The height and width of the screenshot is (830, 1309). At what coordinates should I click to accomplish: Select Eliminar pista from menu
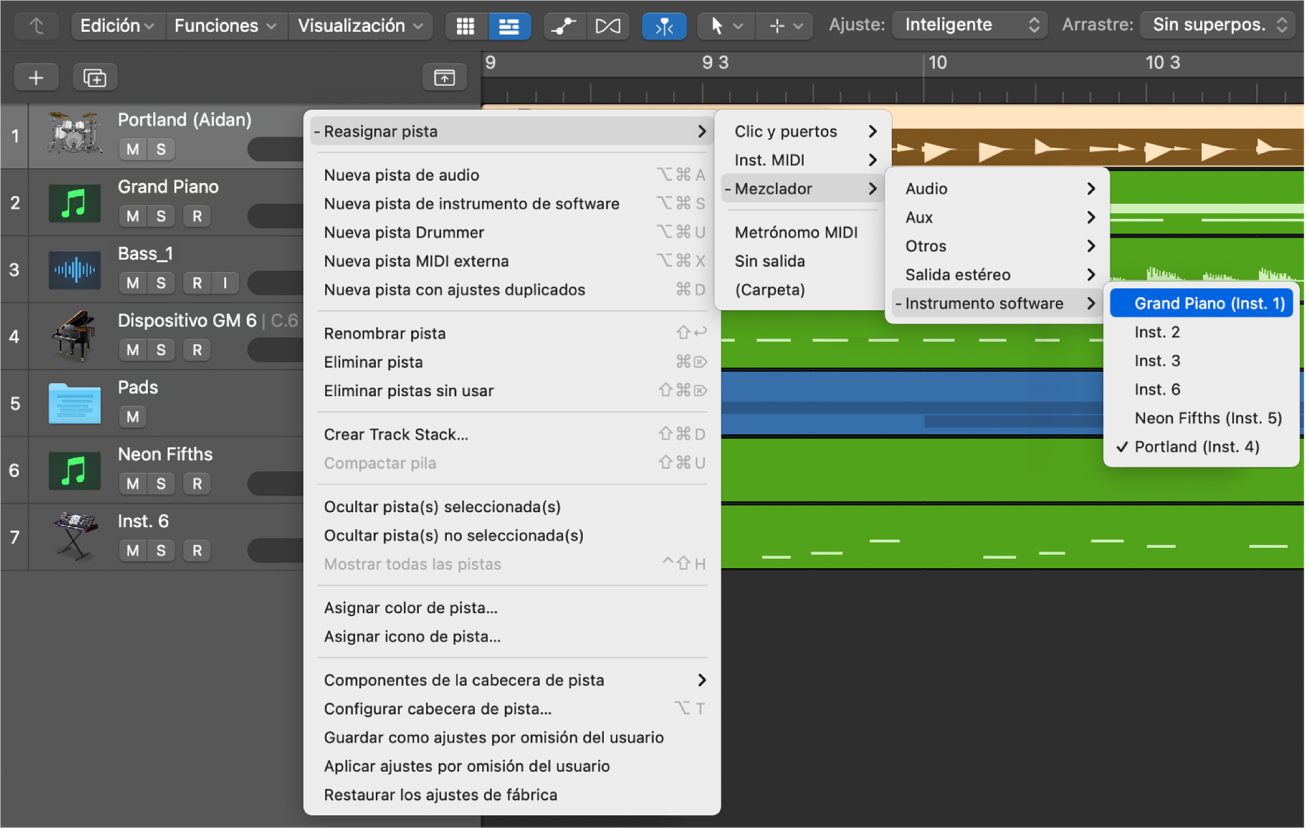(x=512, y=363)
